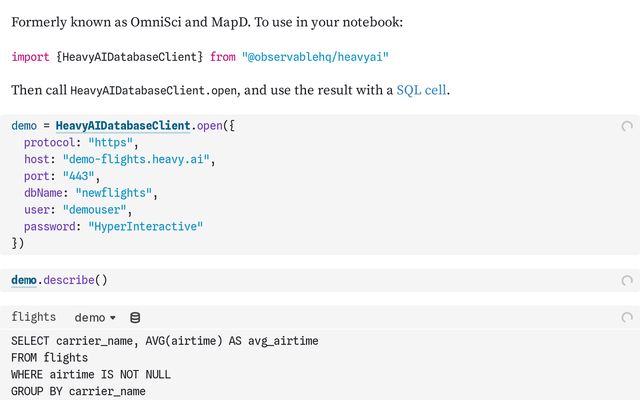640x400 pixels.
Task: Expand the demo database dropdown
Action: pyautogui.click(x=95, y=318)
